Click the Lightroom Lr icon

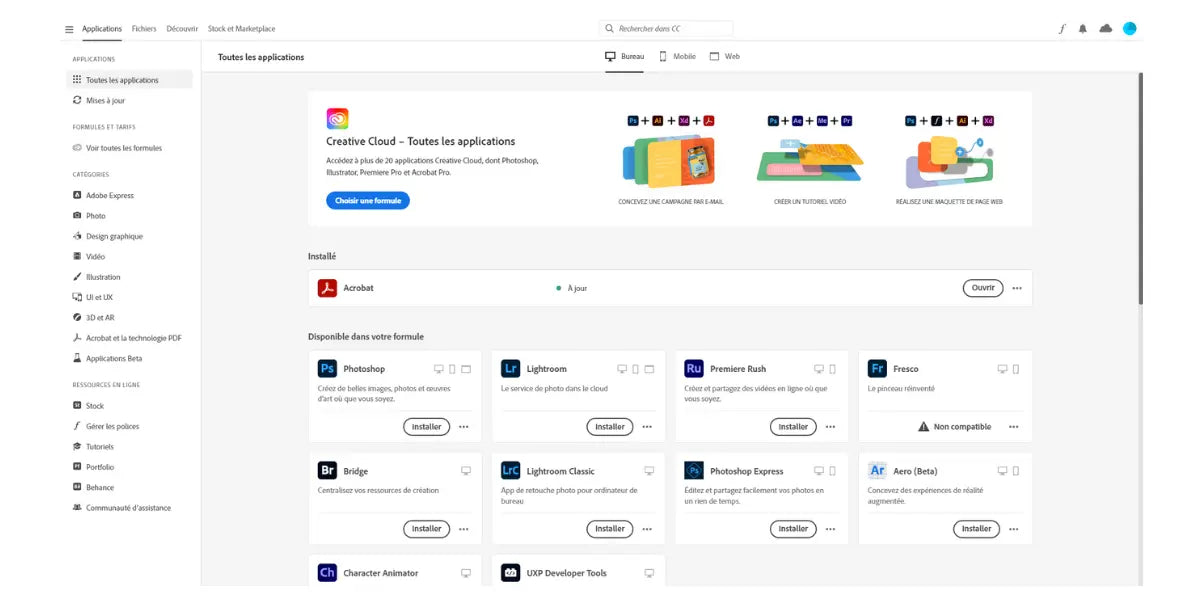[x=511, y=368]
